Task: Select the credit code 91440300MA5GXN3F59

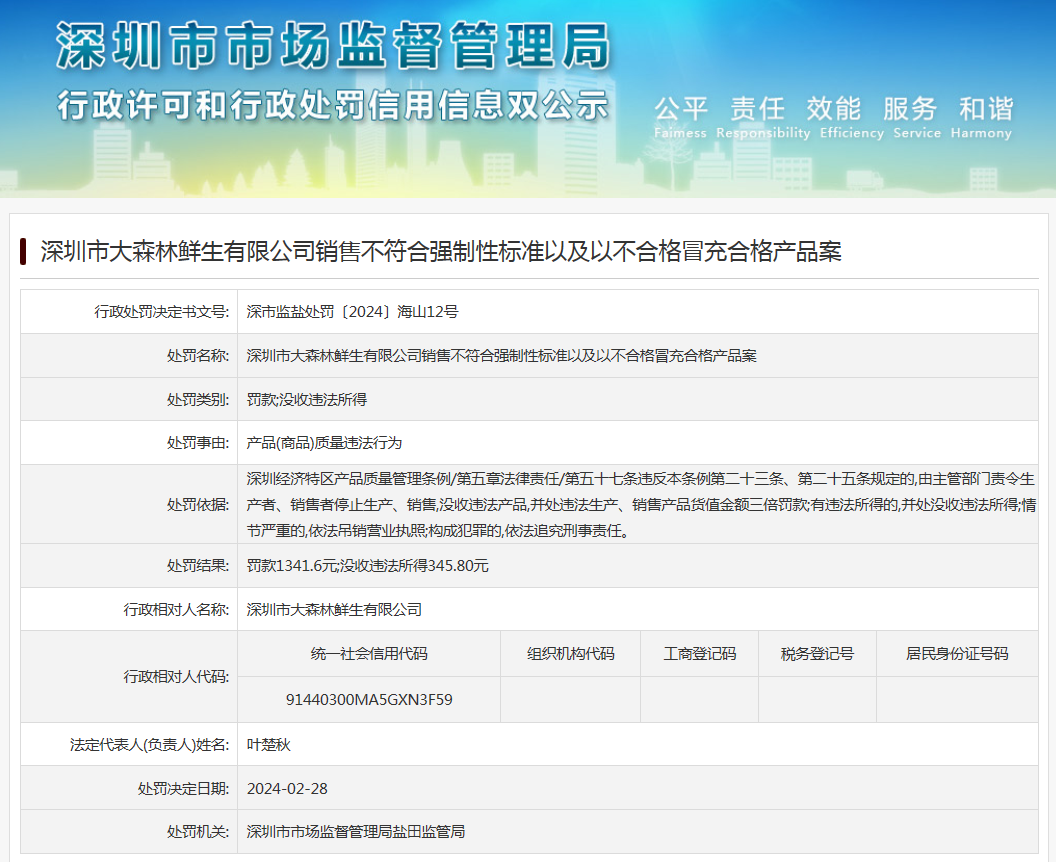Action: pyautogui.click(x=369, y=699)
